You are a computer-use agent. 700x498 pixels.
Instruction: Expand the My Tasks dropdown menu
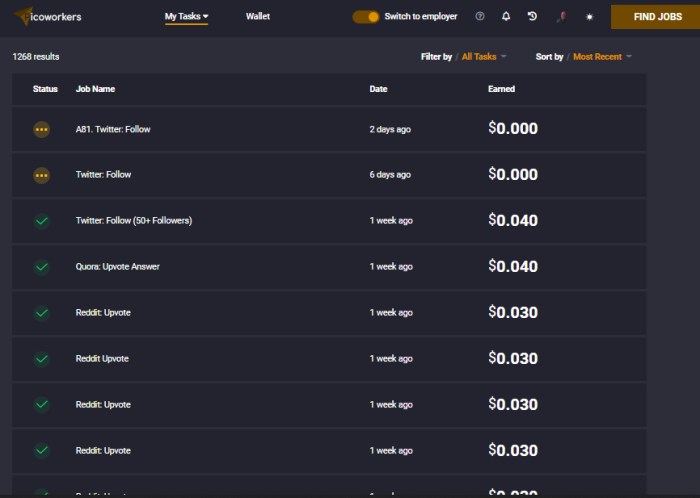tap(186, 17)
